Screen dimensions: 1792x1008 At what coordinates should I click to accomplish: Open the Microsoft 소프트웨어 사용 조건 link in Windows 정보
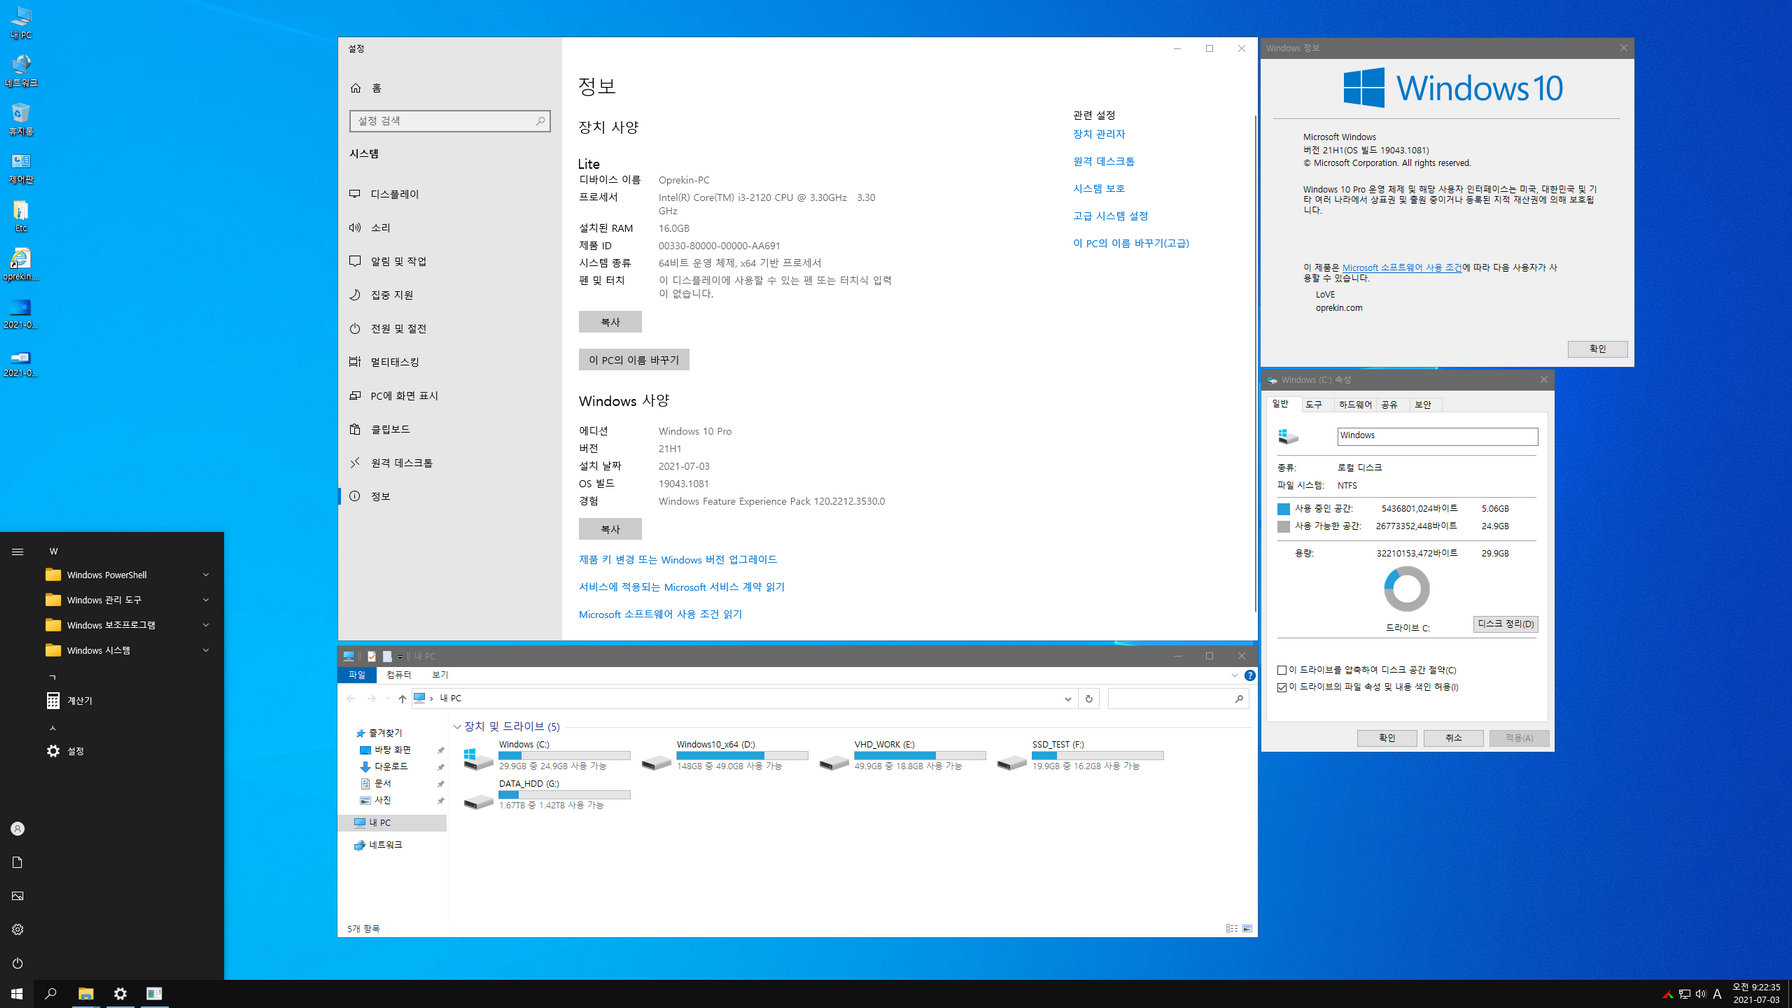coord(1402,268)
